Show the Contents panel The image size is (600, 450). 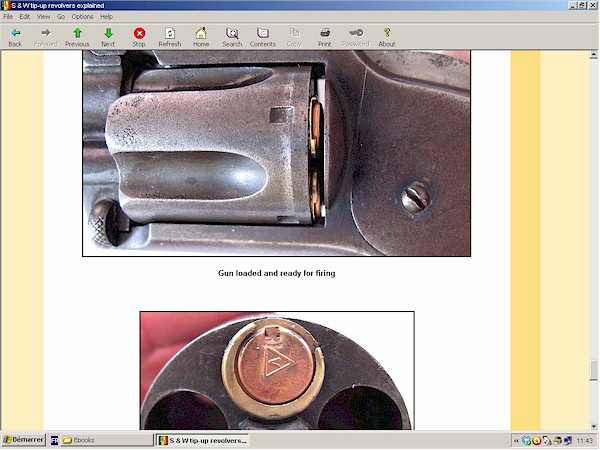point(263,37)
